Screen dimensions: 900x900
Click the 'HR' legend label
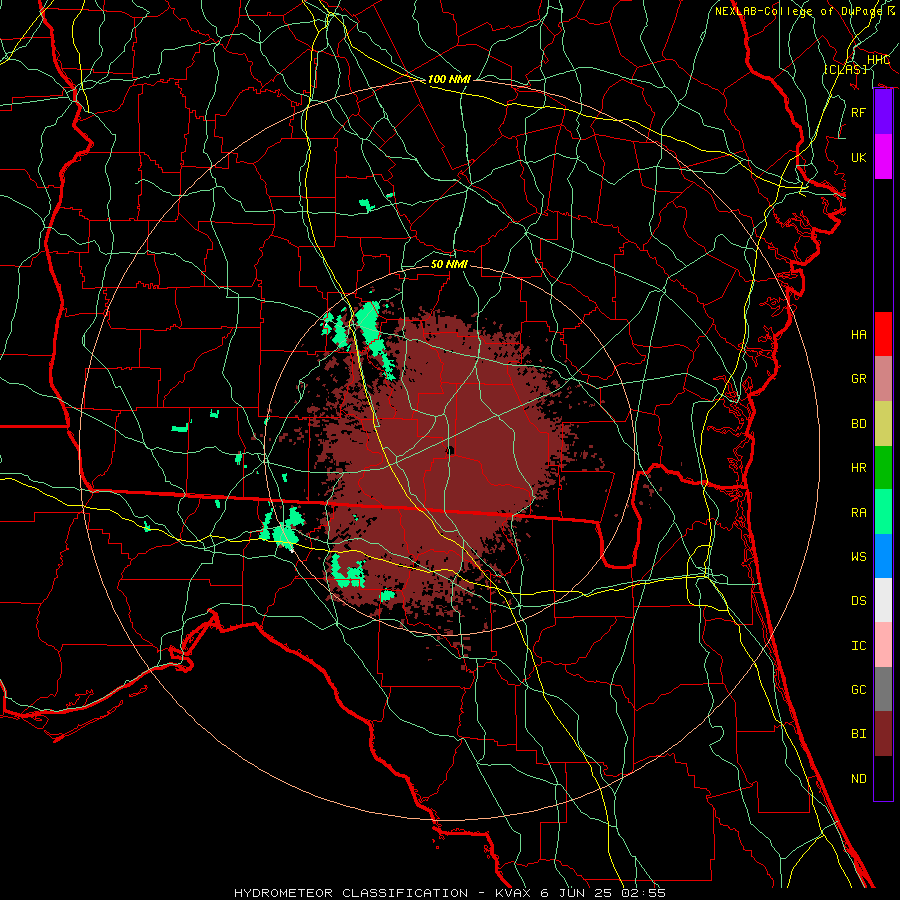[858, 468]
